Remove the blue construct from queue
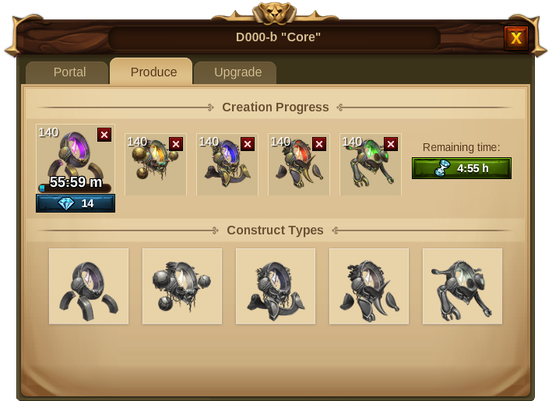Screen dimensions: 552x401 click(247, 144)
